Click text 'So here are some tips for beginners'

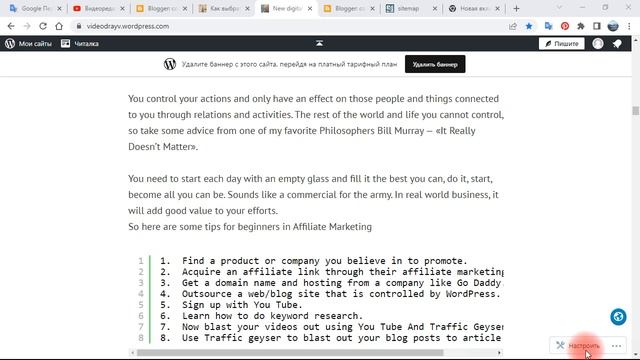204,227
